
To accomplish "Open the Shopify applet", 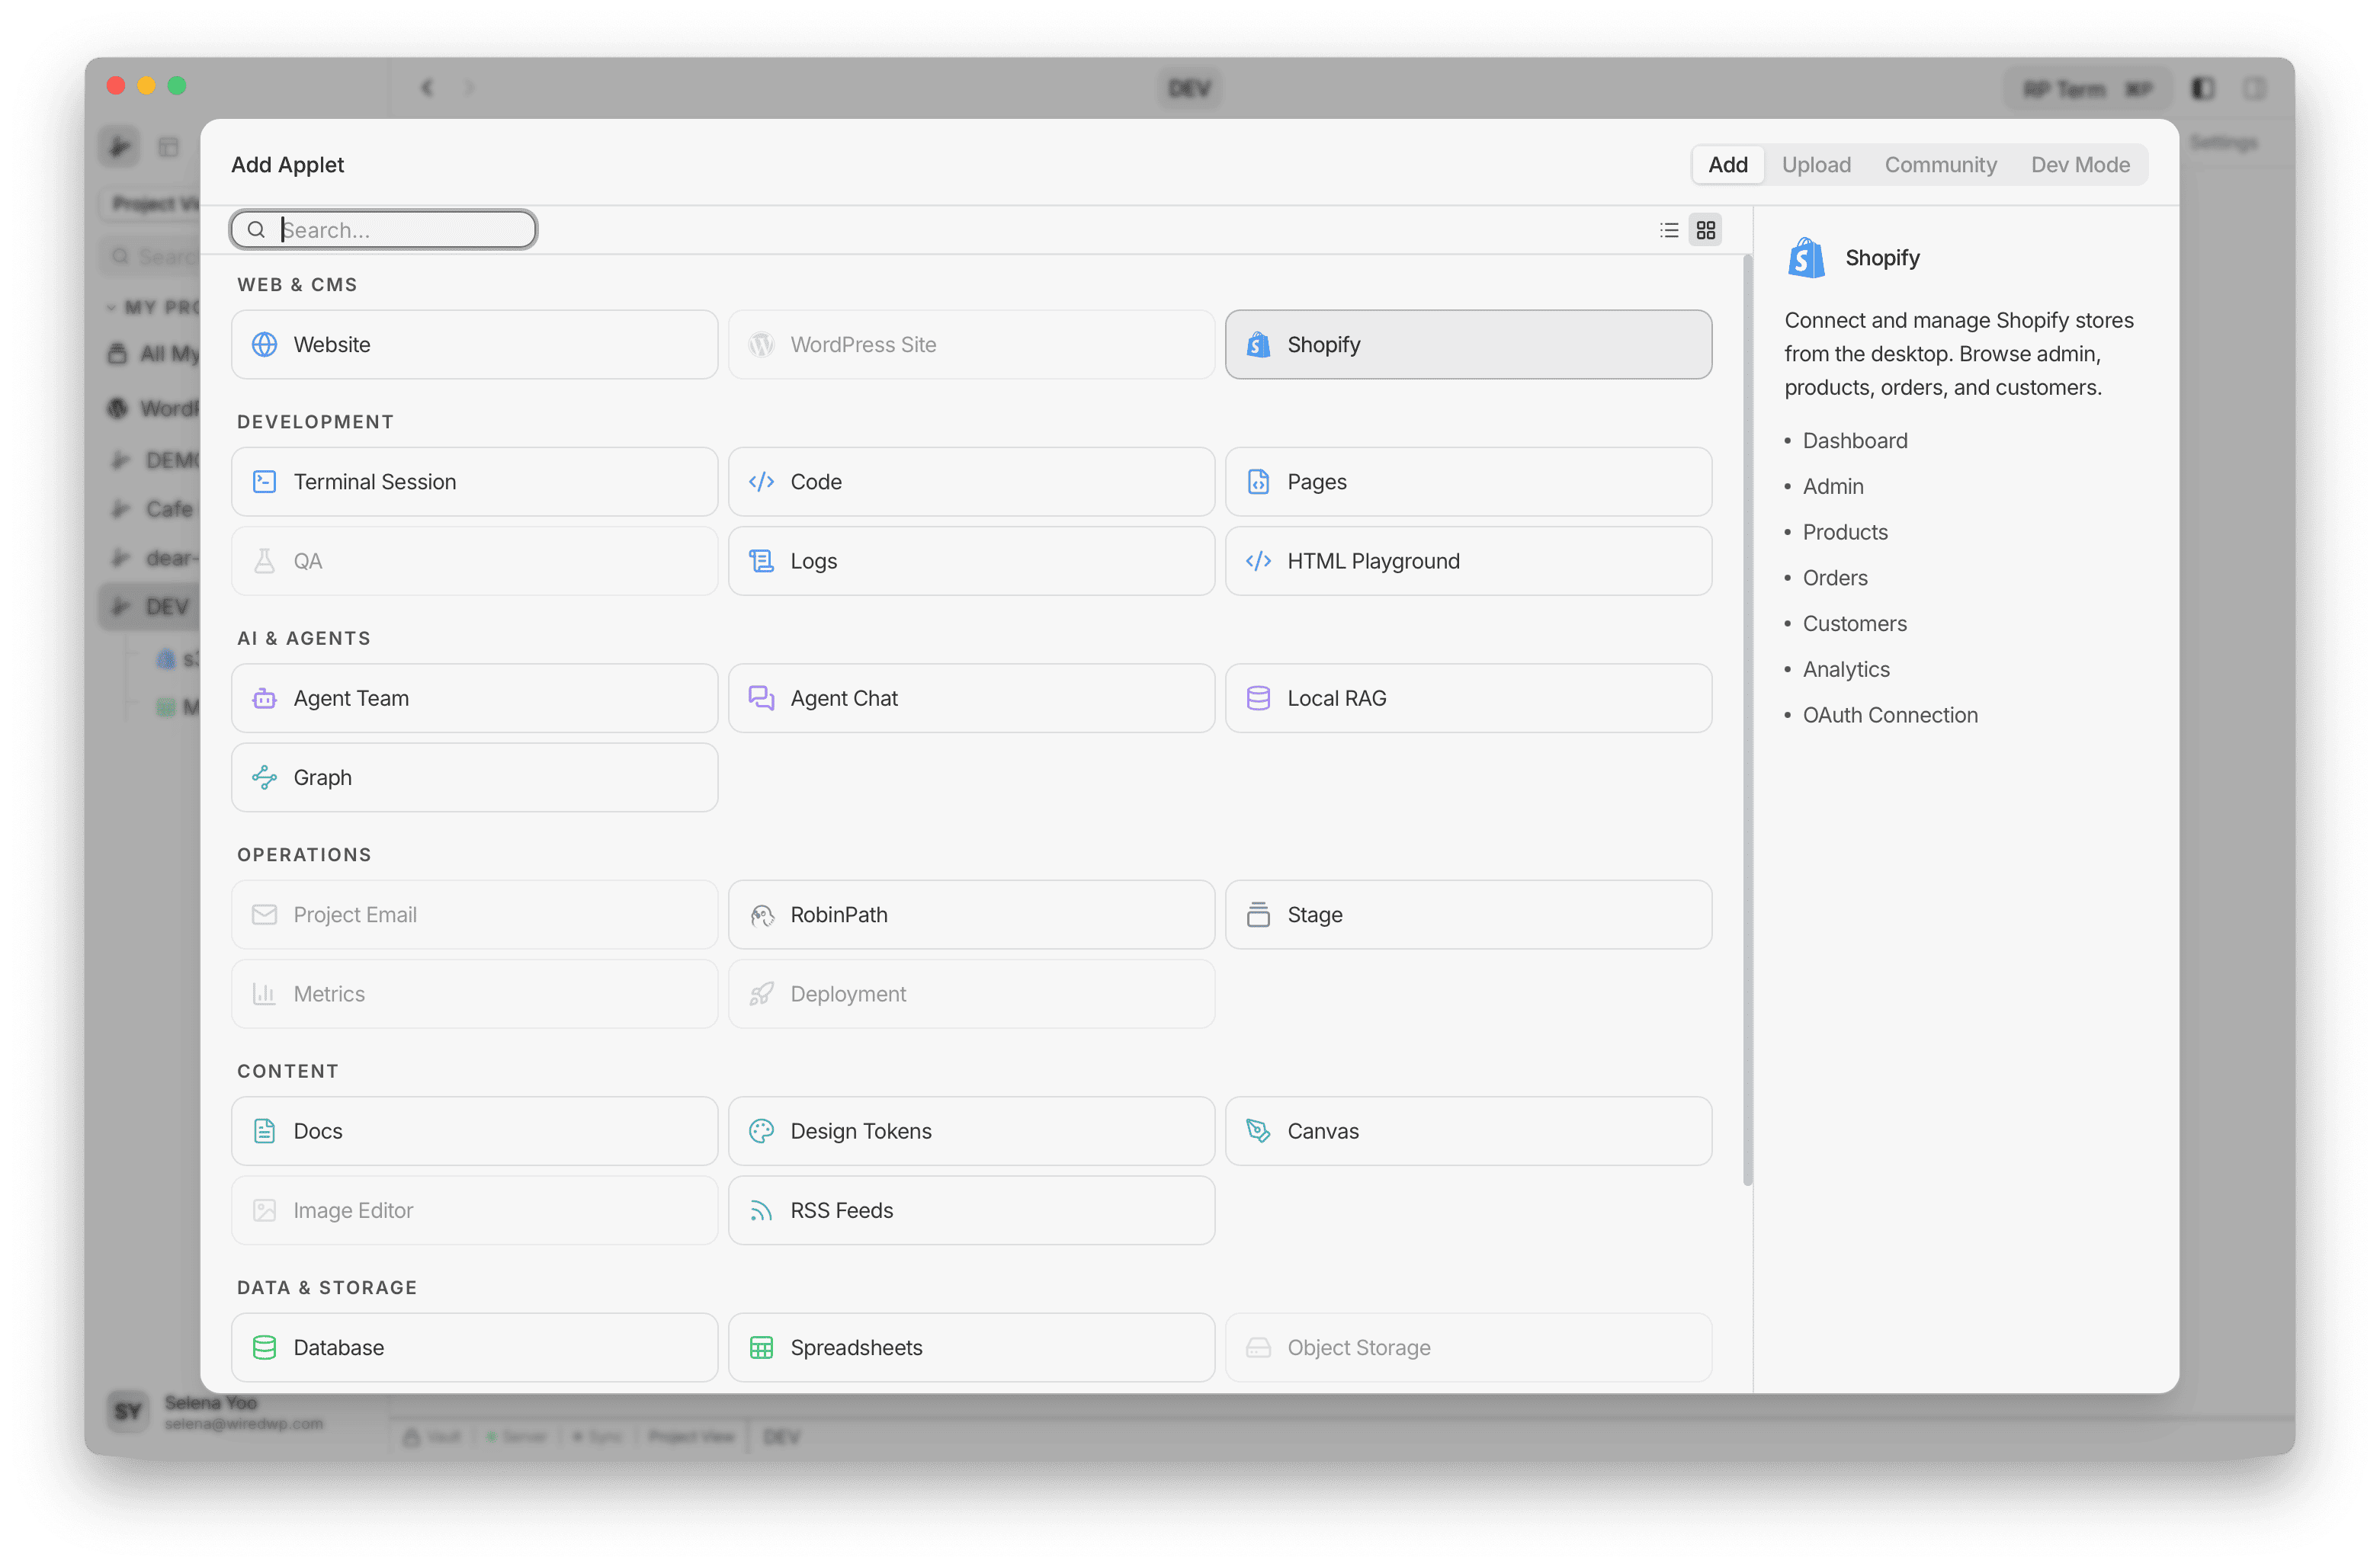I will [x=1467, y=344].
